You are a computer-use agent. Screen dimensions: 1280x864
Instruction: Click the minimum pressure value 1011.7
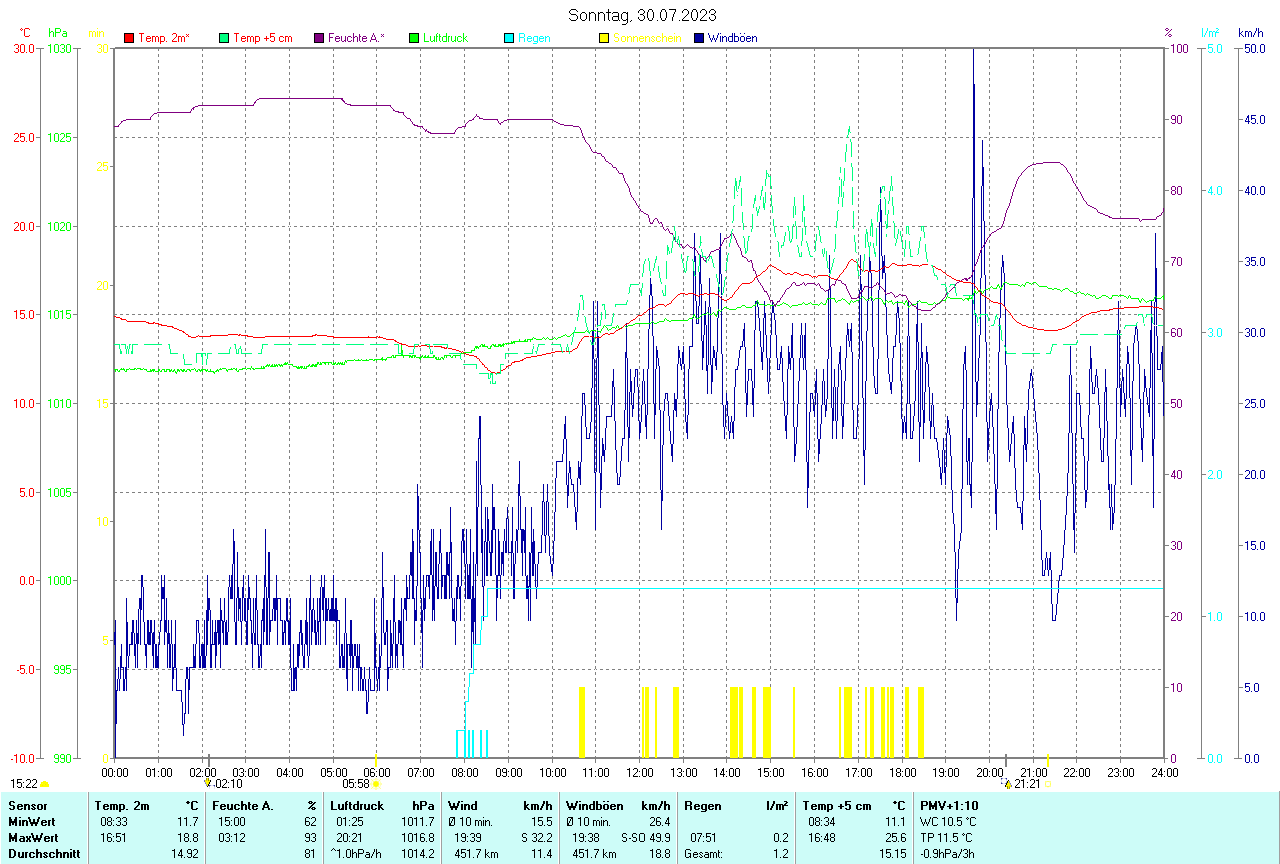click(x=417, y=821)
